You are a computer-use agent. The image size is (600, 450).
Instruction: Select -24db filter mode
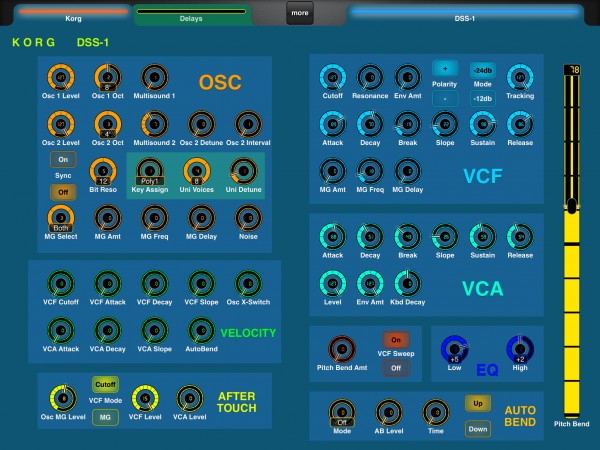(483, 70)
